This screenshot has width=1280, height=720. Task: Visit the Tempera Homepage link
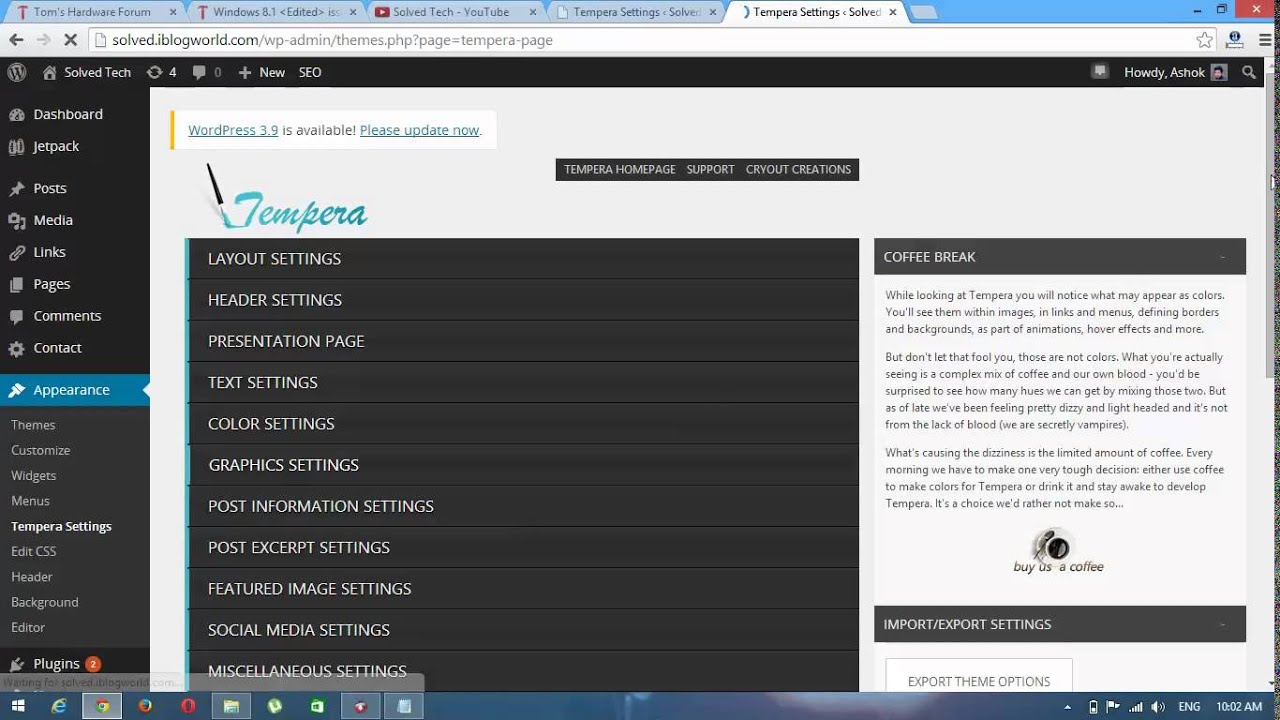click(x=620, y=169)
